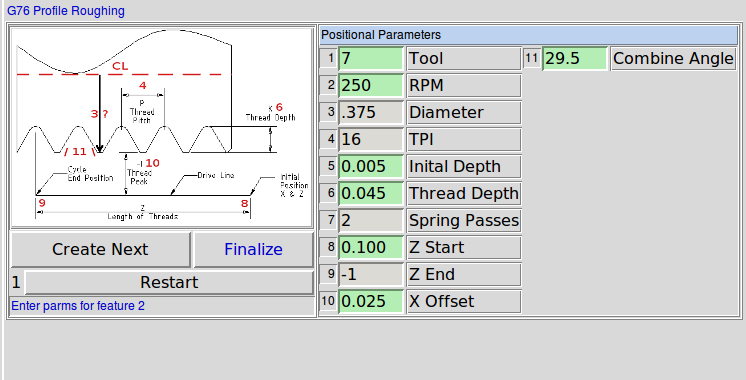Image resolution: width=746 pixels, height=380 pixels.
Task: Select the RPM value field
Action: (371, 86)
